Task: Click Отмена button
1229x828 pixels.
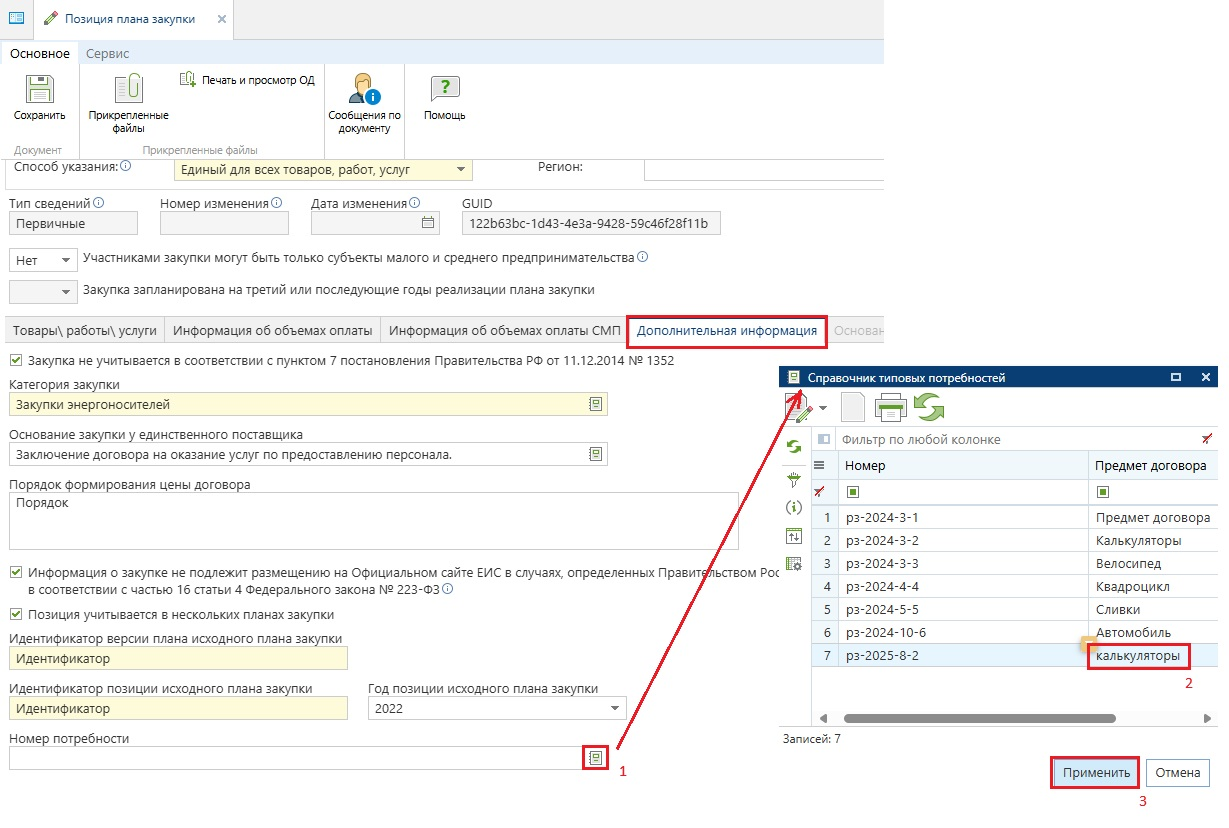Action: click(x=1178, y=772)
